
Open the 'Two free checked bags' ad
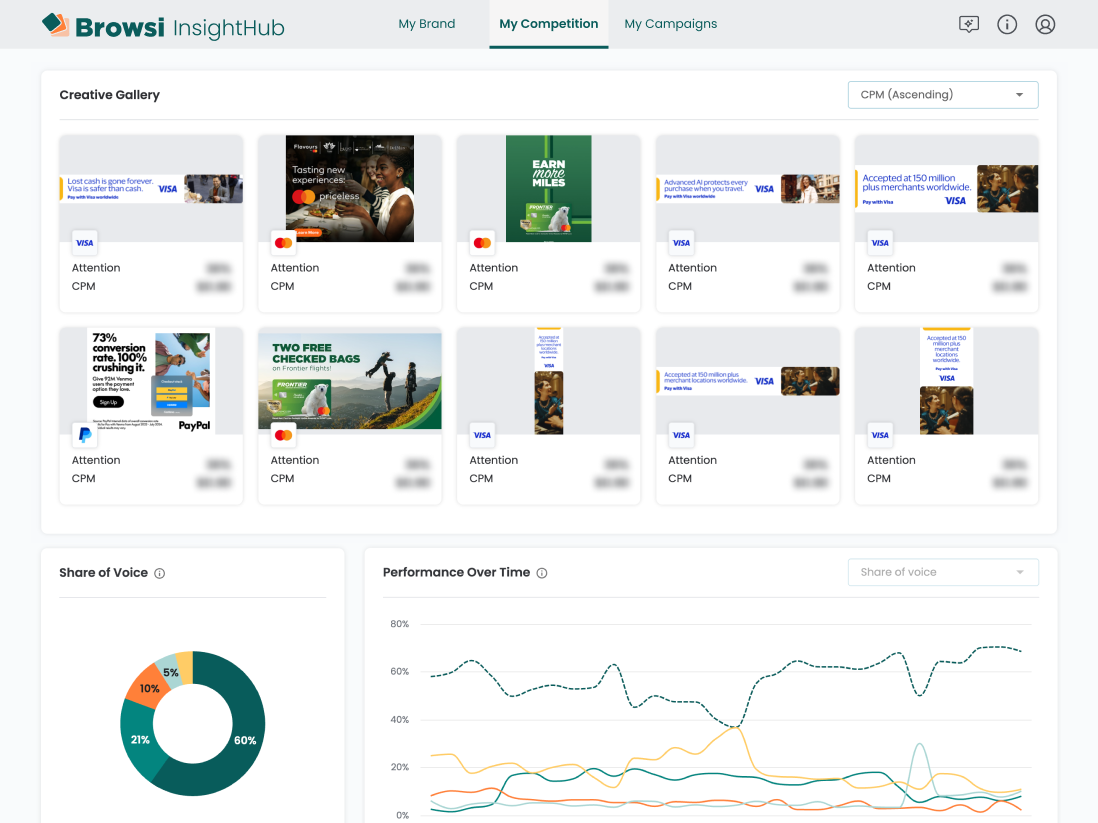pyautogui.click(x=350, y=381)
